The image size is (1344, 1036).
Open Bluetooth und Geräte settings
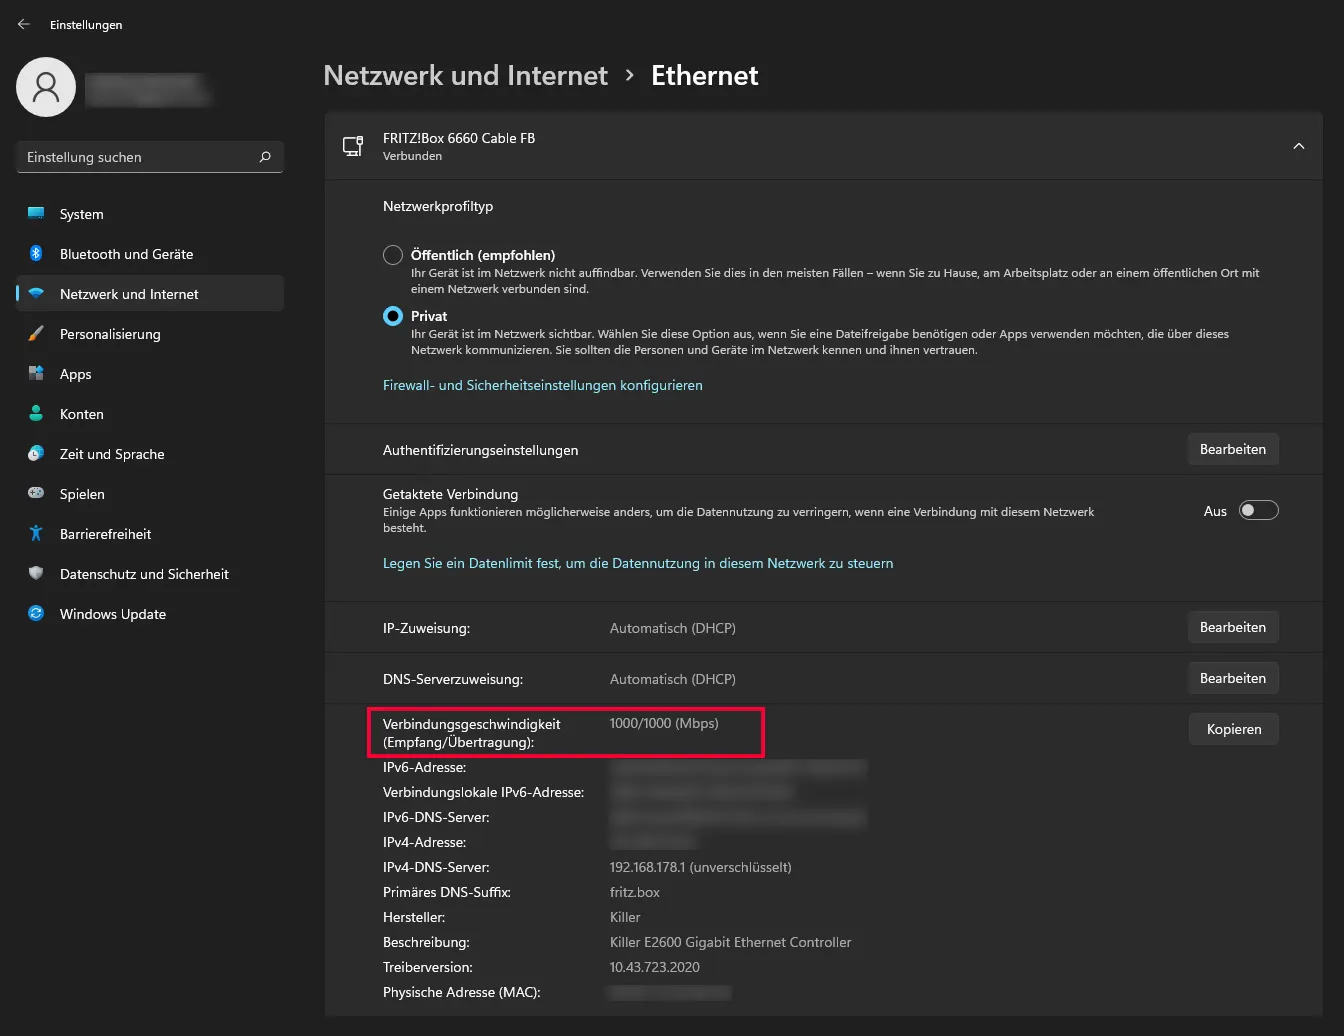click(x=150, y=254)
